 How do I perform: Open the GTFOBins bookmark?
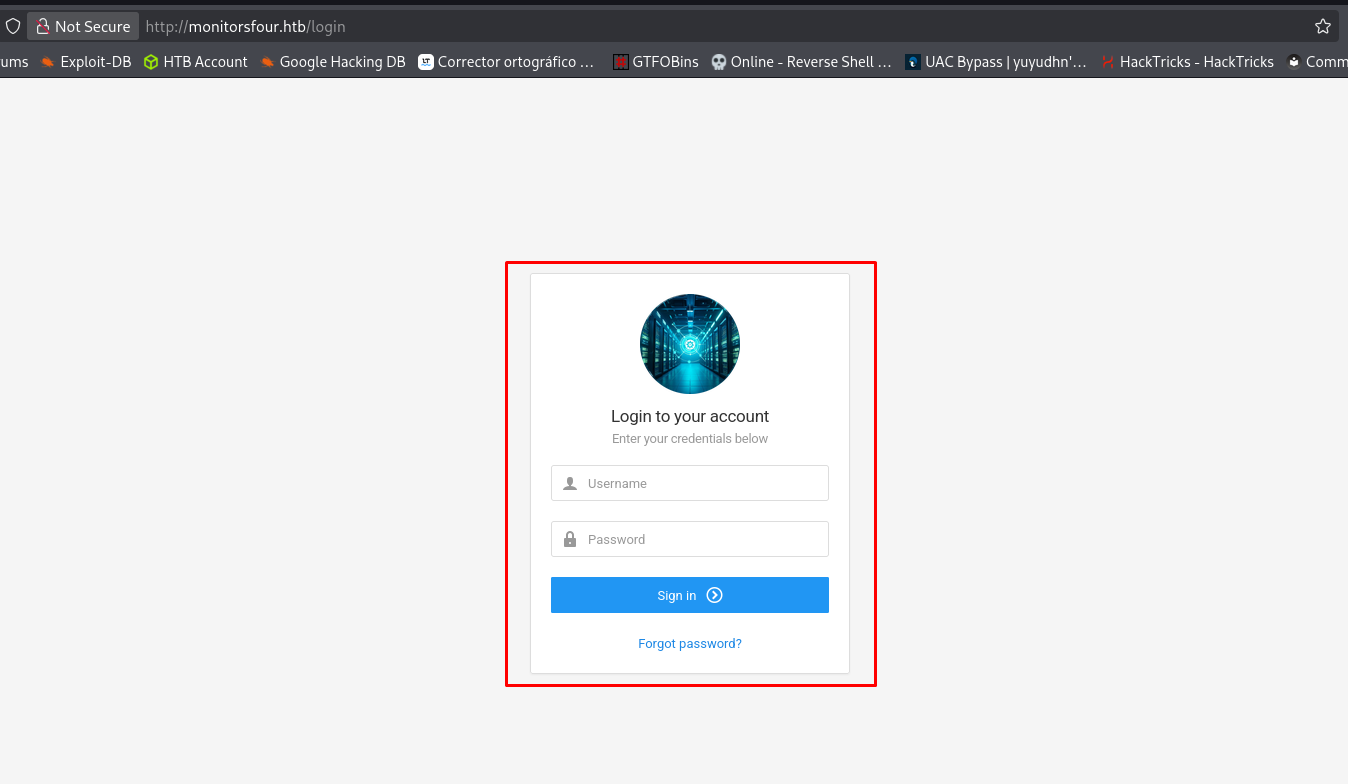[656, 62]
